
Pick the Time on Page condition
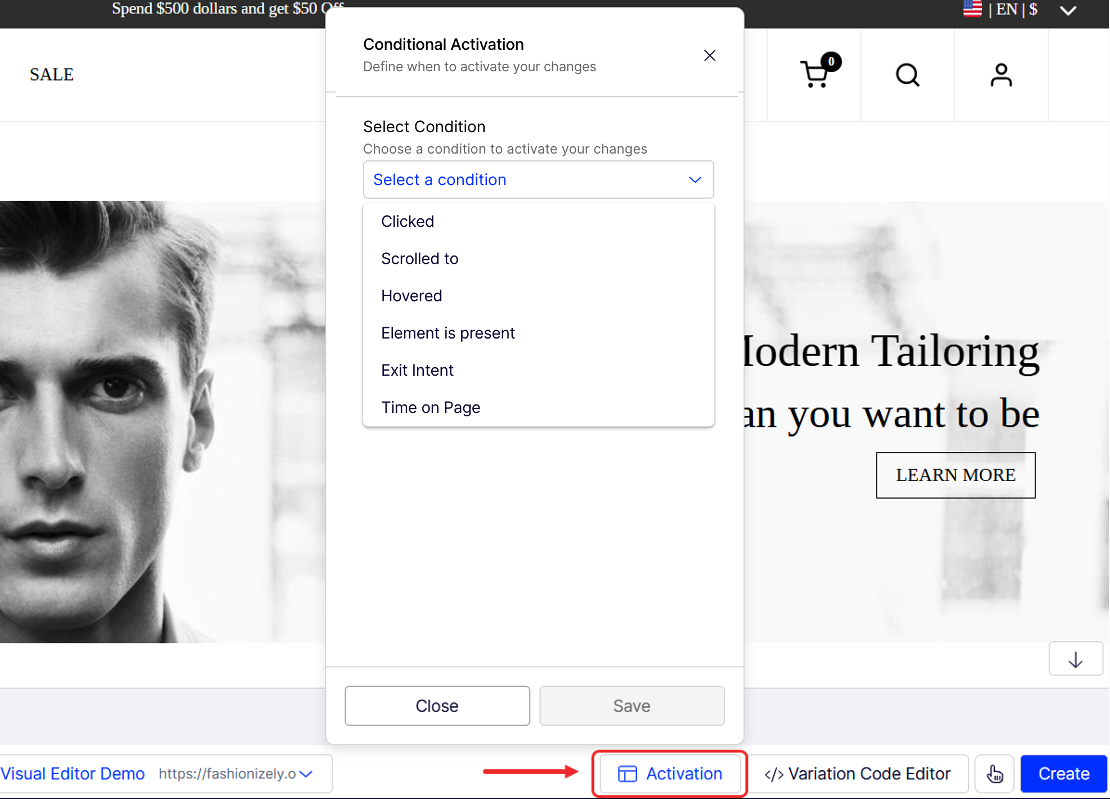click(431, 408)
